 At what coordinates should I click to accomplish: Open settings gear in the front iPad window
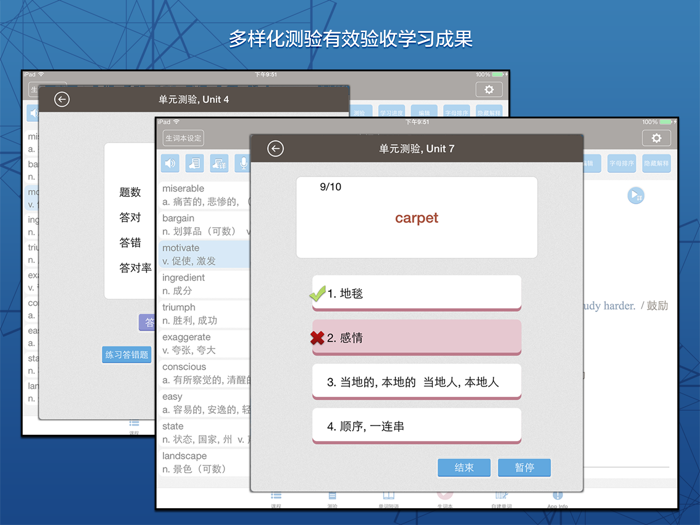click(x=656, y=138)
